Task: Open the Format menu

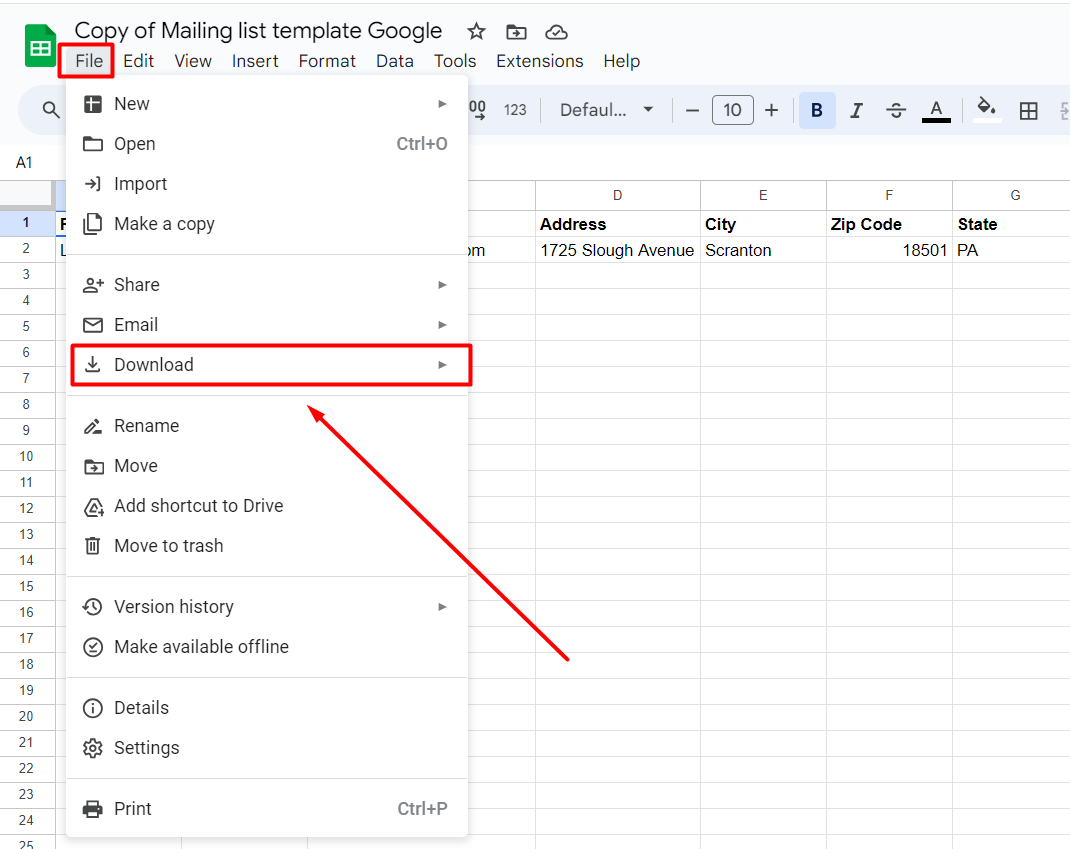Action: [x=327, y=61]
